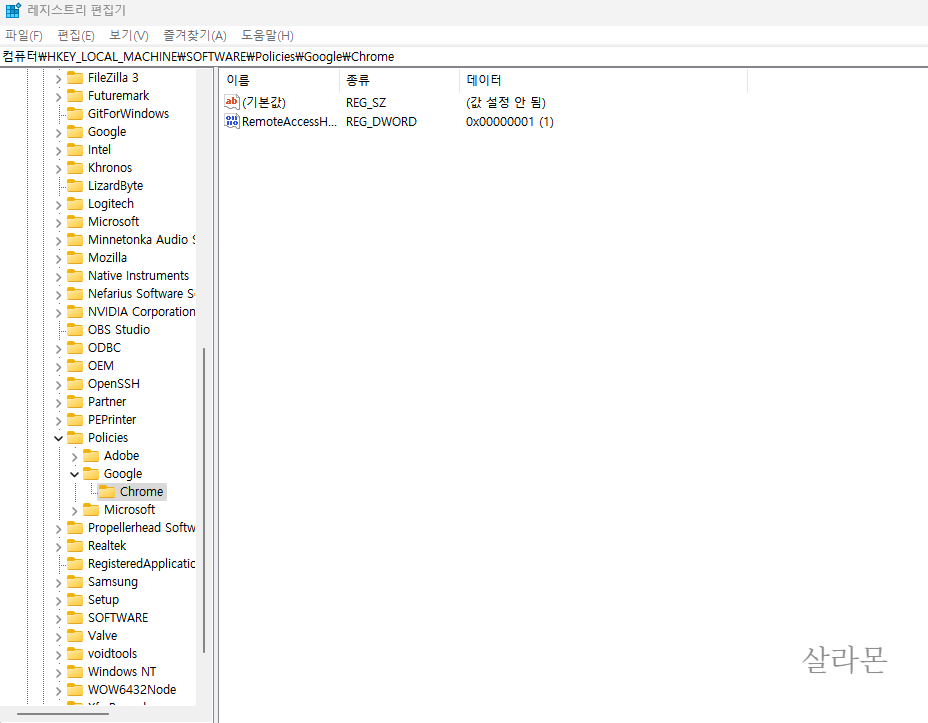Expand the WOW6432Node key
The image size is (928, 723).
(58, 690)
